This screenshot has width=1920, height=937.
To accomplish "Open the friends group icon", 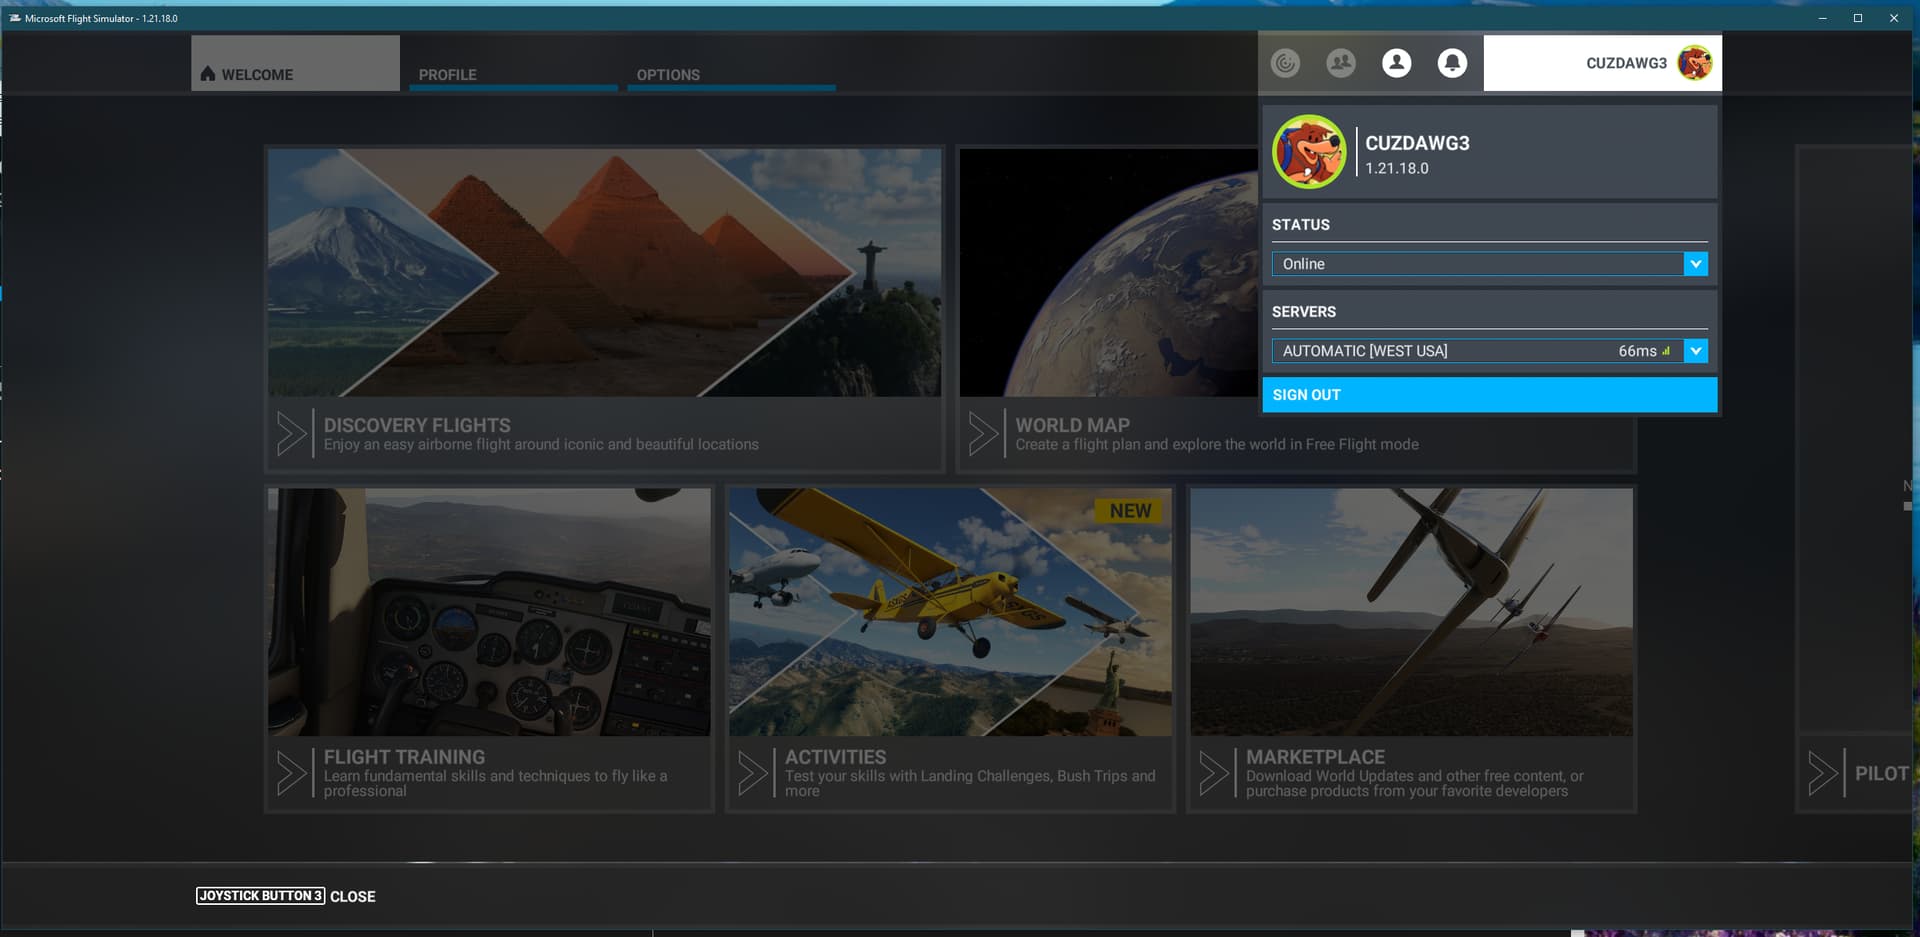I will click(x=1340, y=63).
